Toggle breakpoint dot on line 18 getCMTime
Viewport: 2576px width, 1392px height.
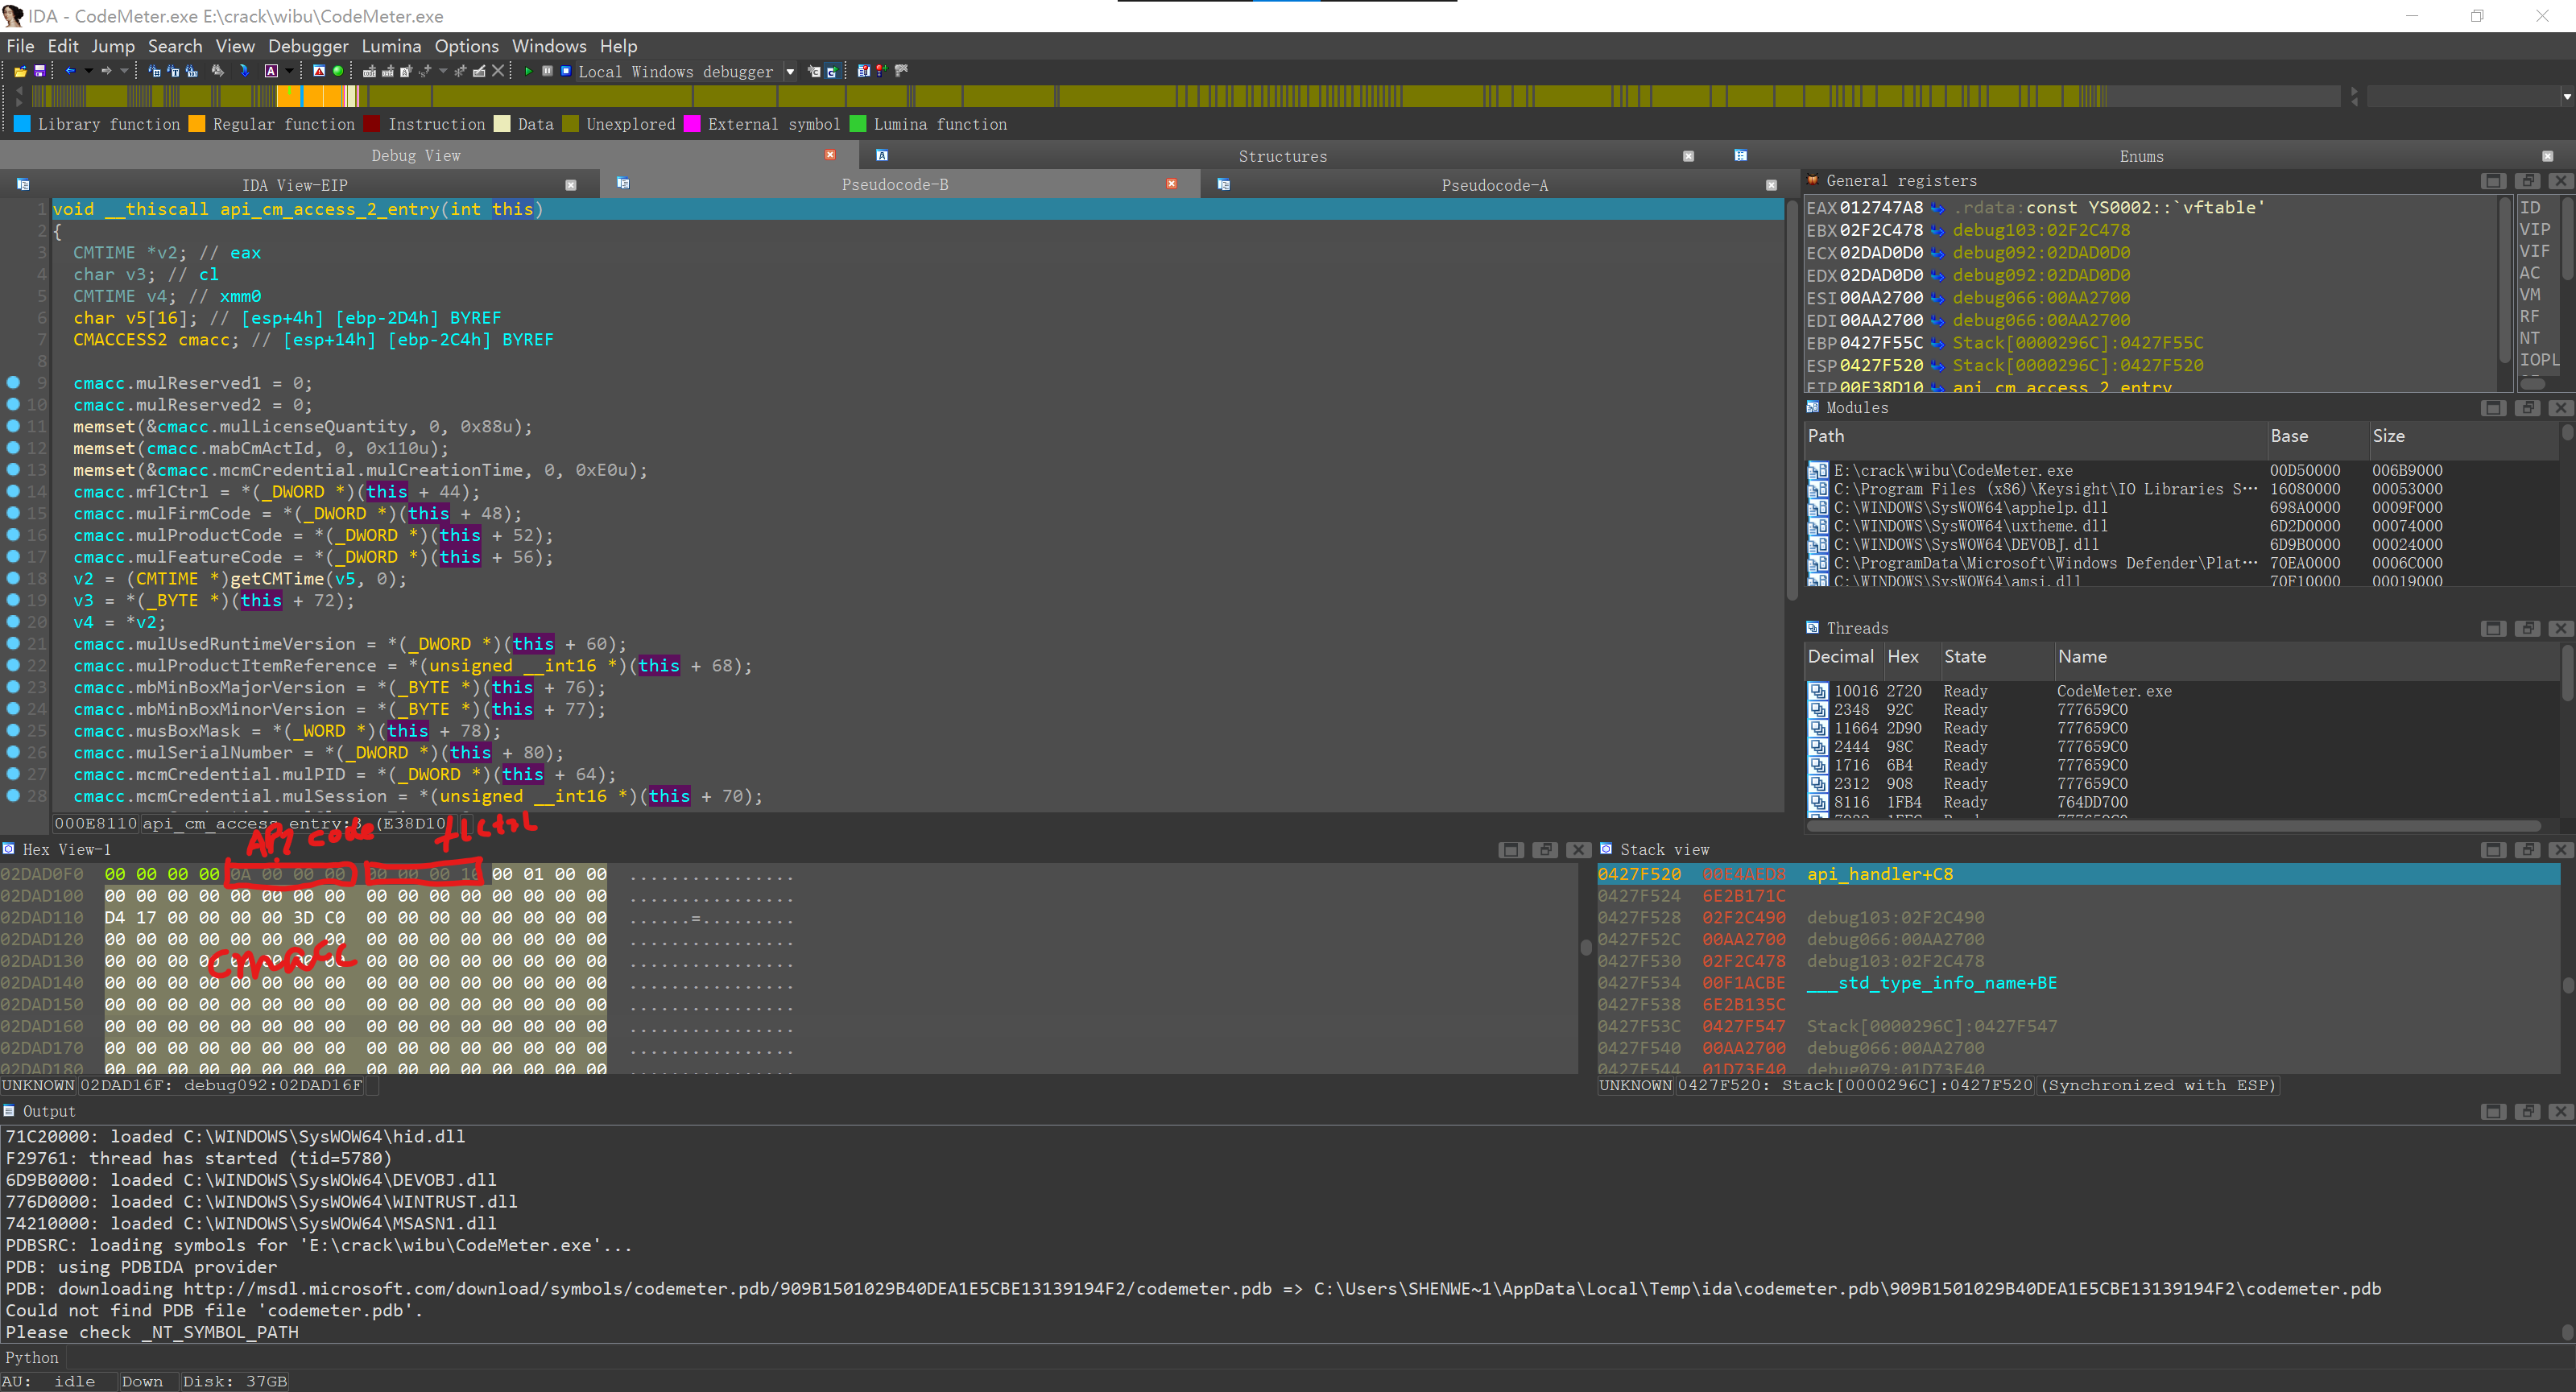[x=13, y=578]
